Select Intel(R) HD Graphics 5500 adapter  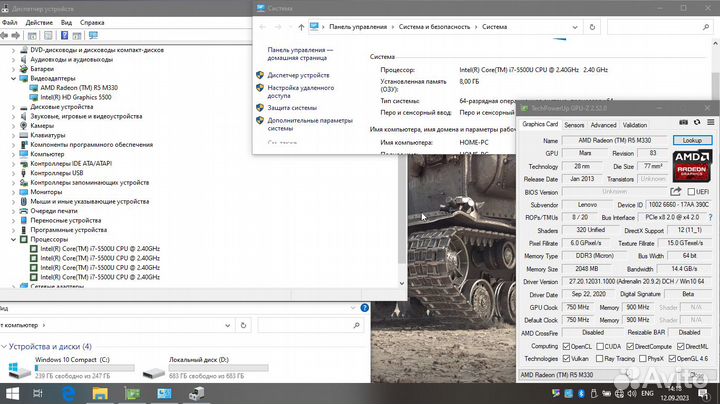click(76, 97)
